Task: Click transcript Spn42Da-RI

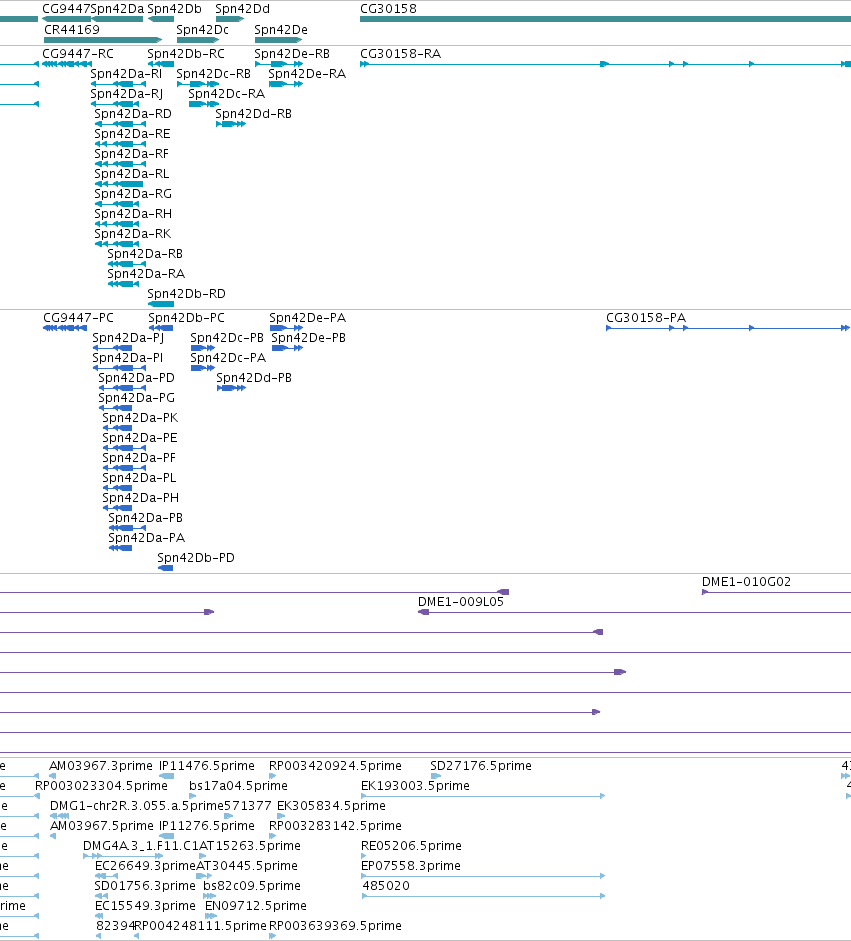Action: tap(126, 74)
